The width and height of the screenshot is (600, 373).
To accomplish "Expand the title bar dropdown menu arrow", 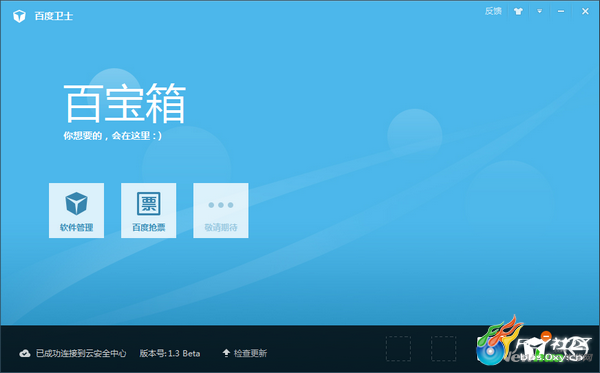I will pyautogui.click(x=540, y=11).
